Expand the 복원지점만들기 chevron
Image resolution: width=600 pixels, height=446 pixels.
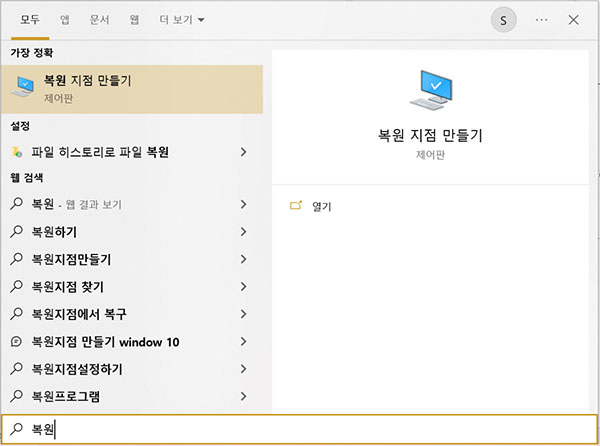[x=243, y=259]
